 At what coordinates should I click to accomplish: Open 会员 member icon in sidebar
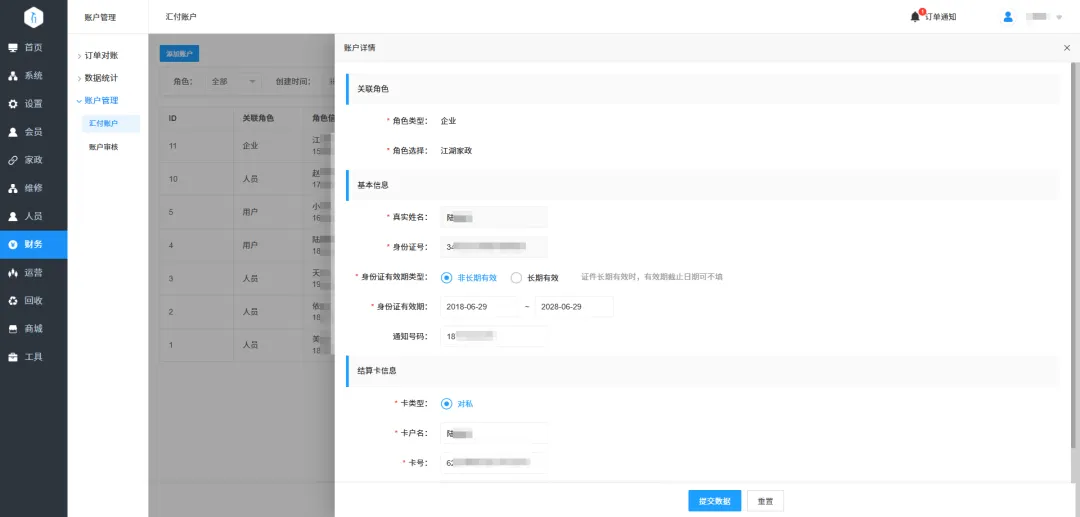pos(13,132)
